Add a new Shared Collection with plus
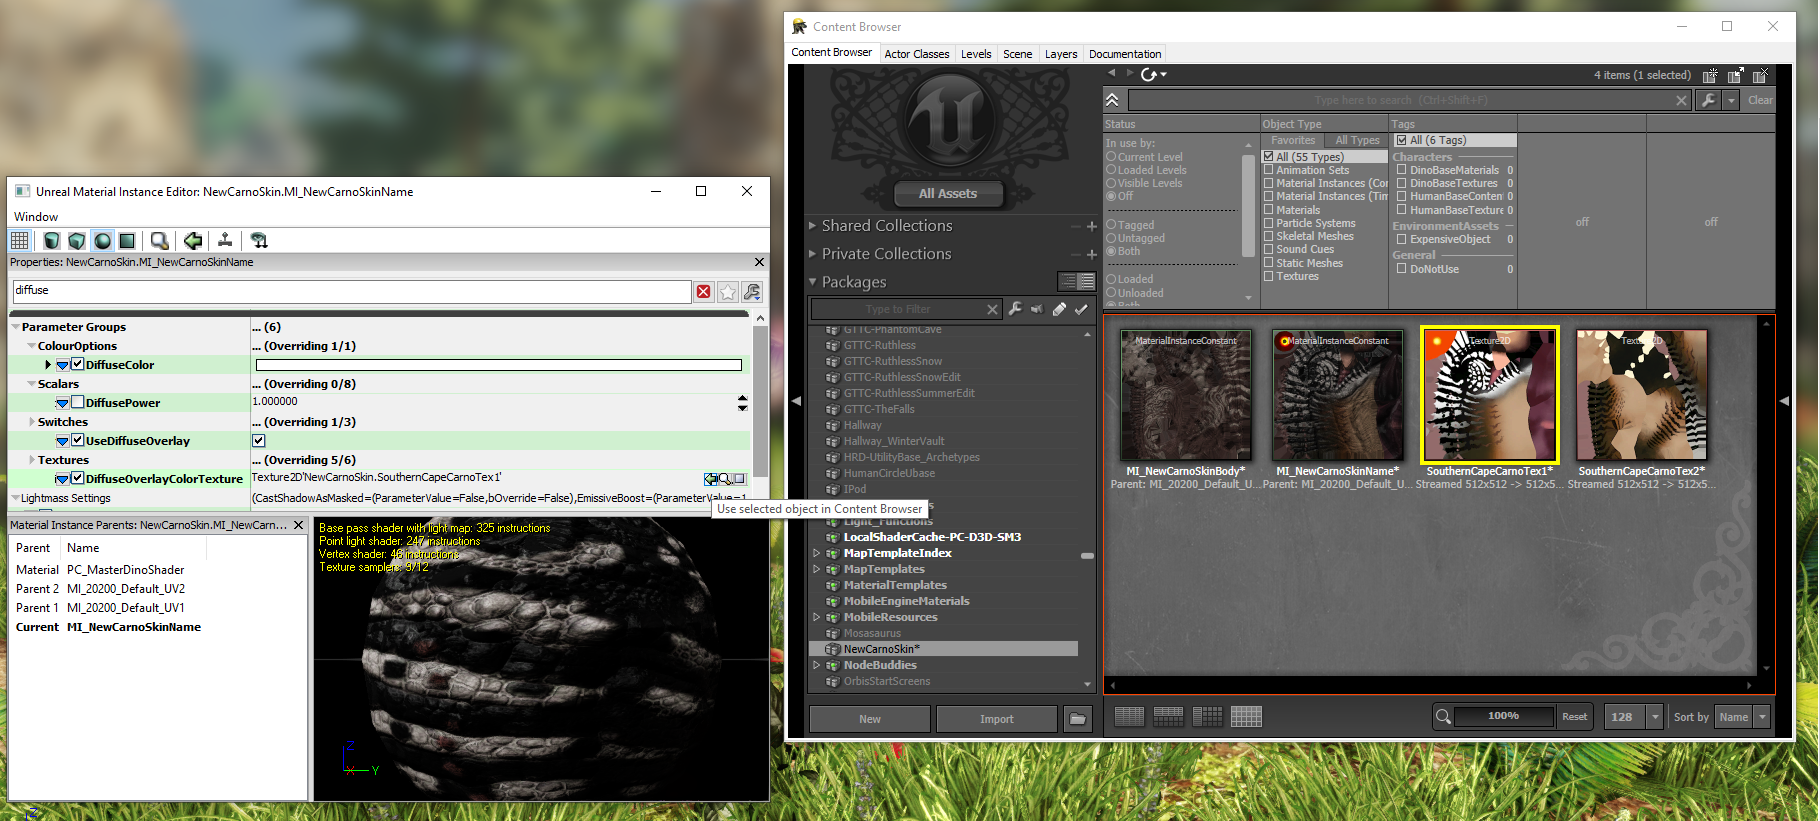This screenshot has width=1820, height=821. (x=1091, y=227)
